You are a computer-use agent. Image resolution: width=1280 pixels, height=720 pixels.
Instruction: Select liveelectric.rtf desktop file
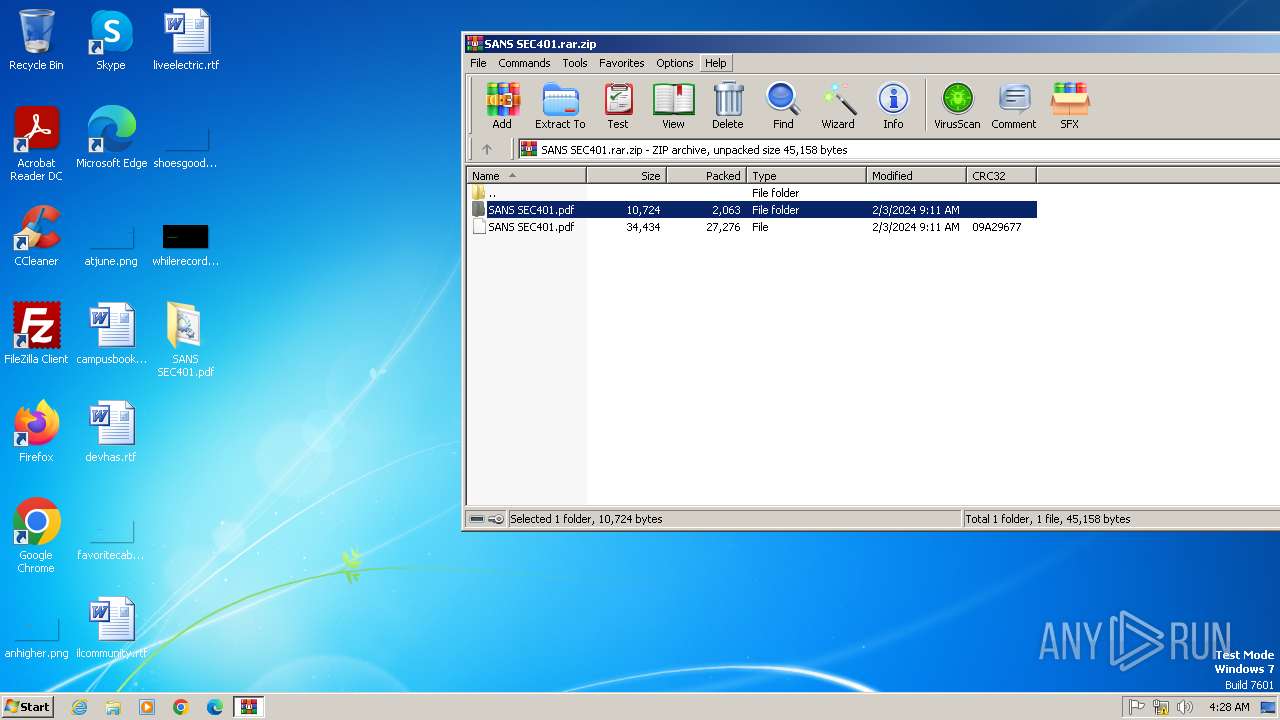click(x=186, y=41)
